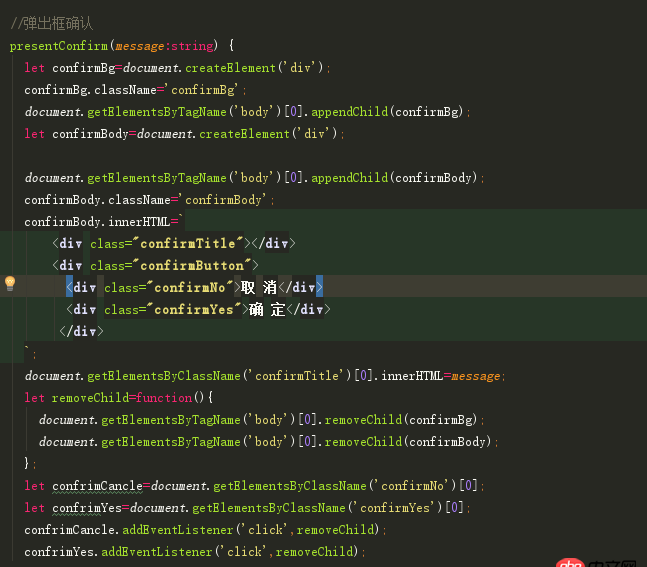The image size is (647, 567).
Task: Click the 取 消 text in template
Action: [259, 287]
